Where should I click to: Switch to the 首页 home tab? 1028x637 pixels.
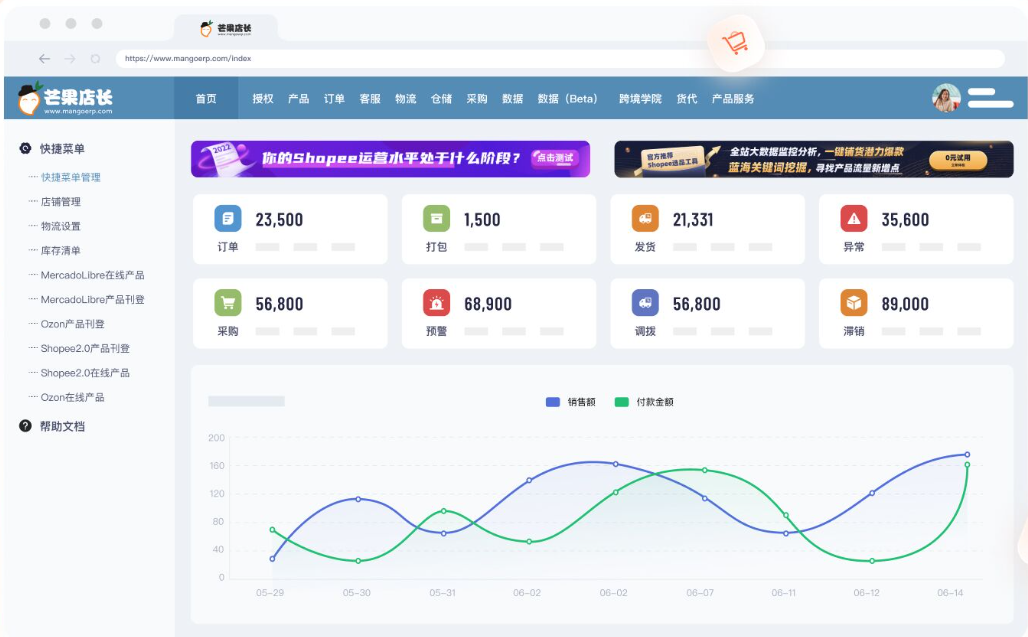206,99
